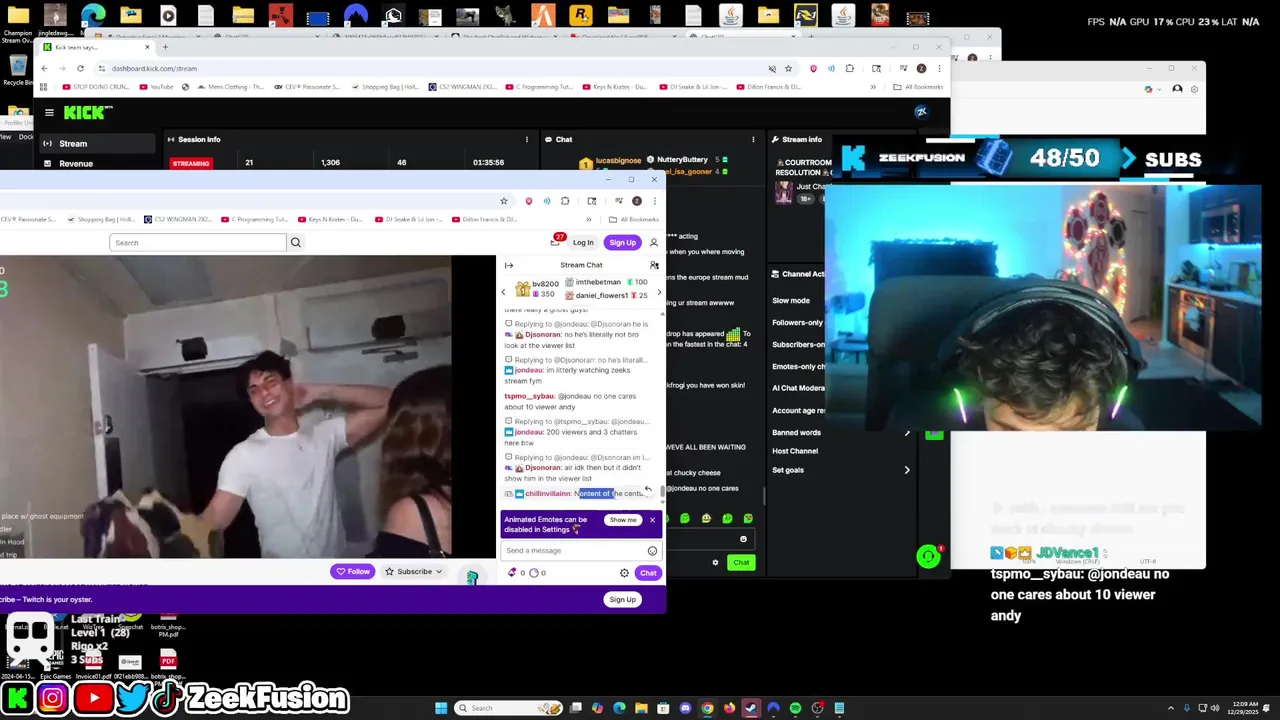Open Revenue section in Kick sidebar
Screen dimensions: 1280x720
75,163
